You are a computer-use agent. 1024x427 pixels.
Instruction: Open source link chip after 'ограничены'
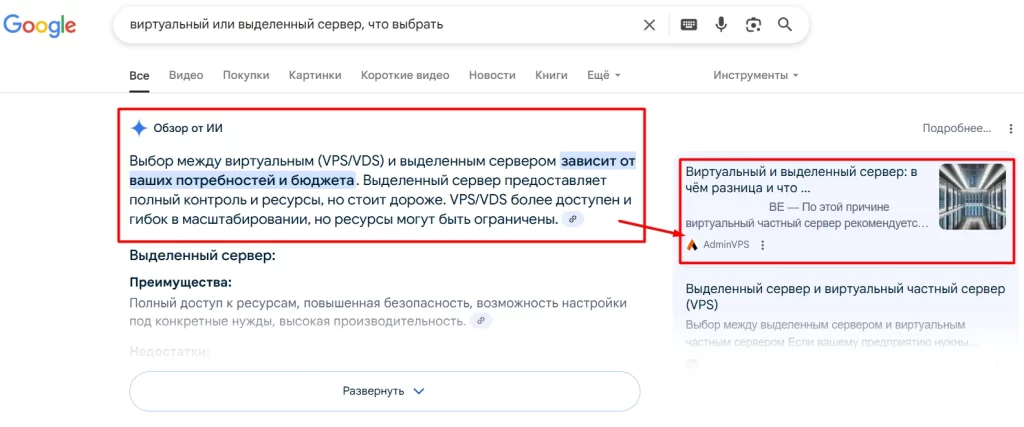pyautogui.click(x=573, y=219)
